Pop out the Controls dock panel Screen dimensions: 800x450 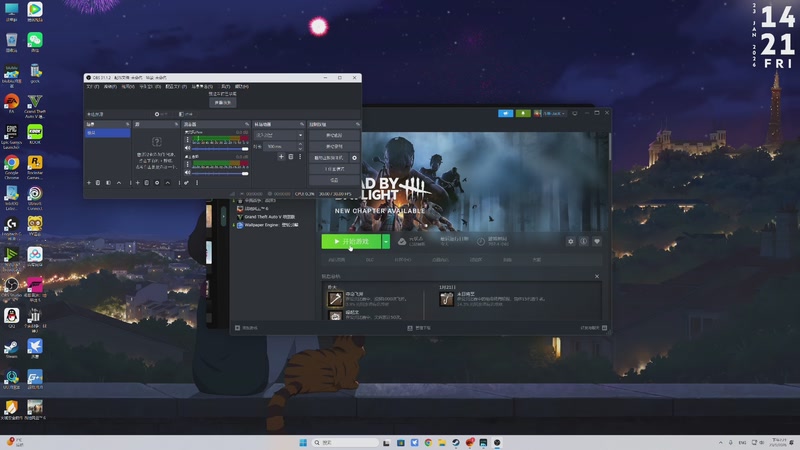[x=358, y=124]
